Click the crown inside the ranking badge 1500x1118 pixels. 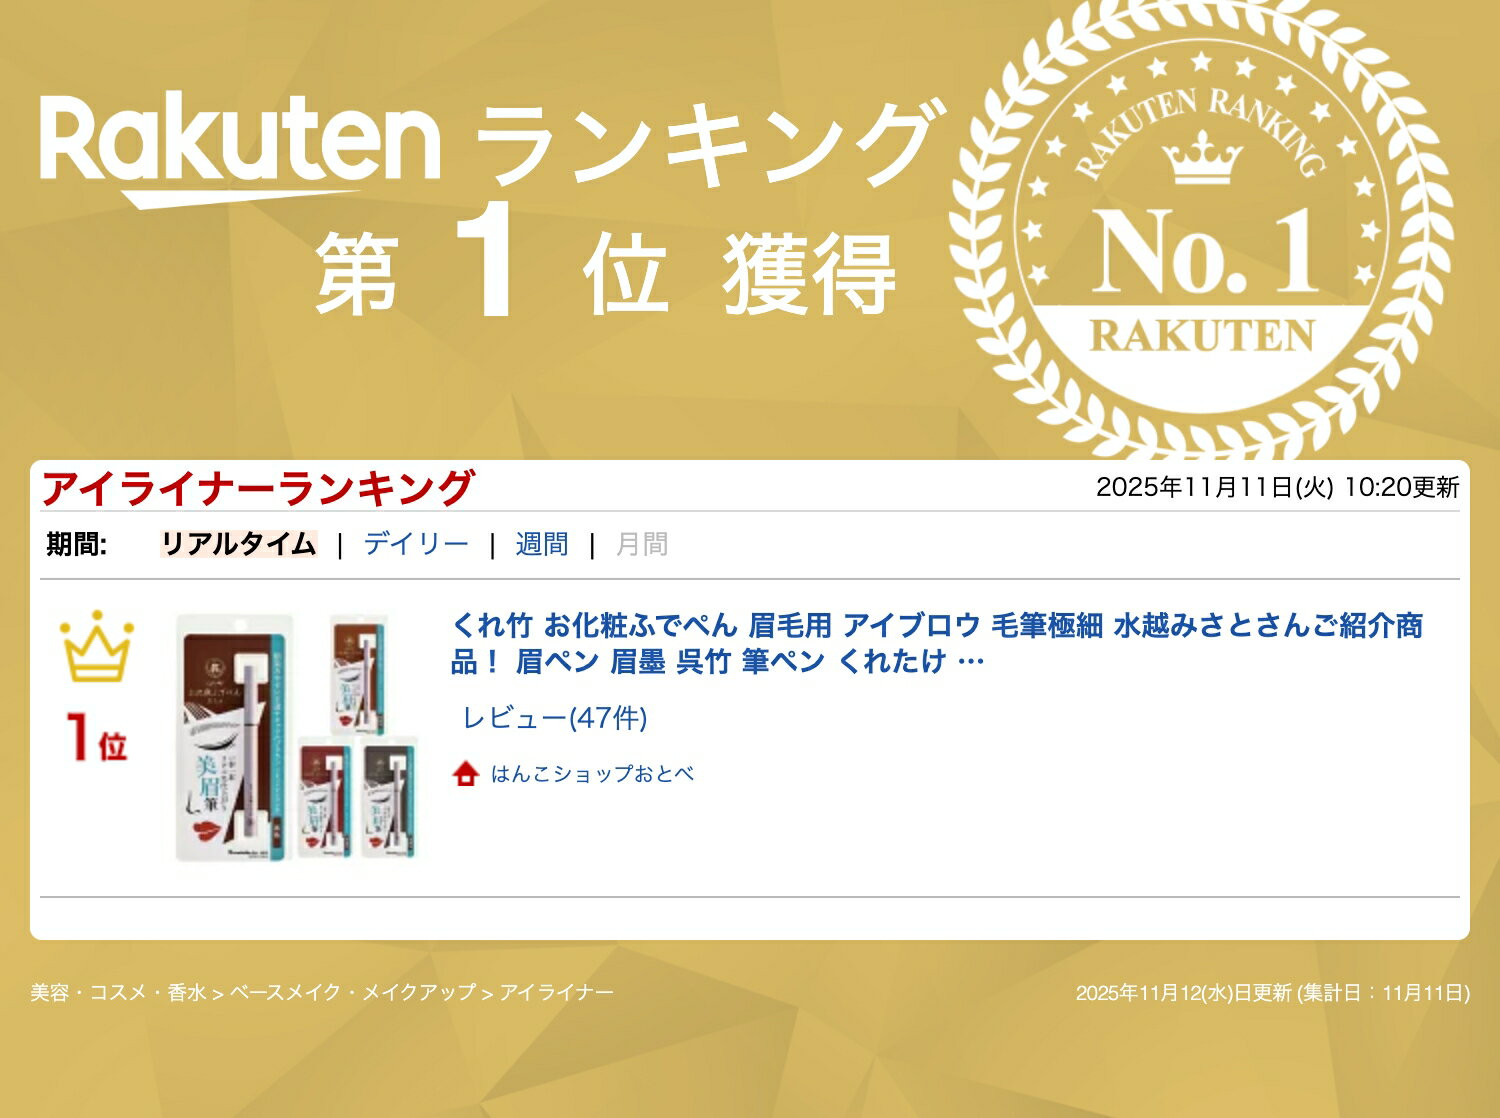pos(1203,161)
